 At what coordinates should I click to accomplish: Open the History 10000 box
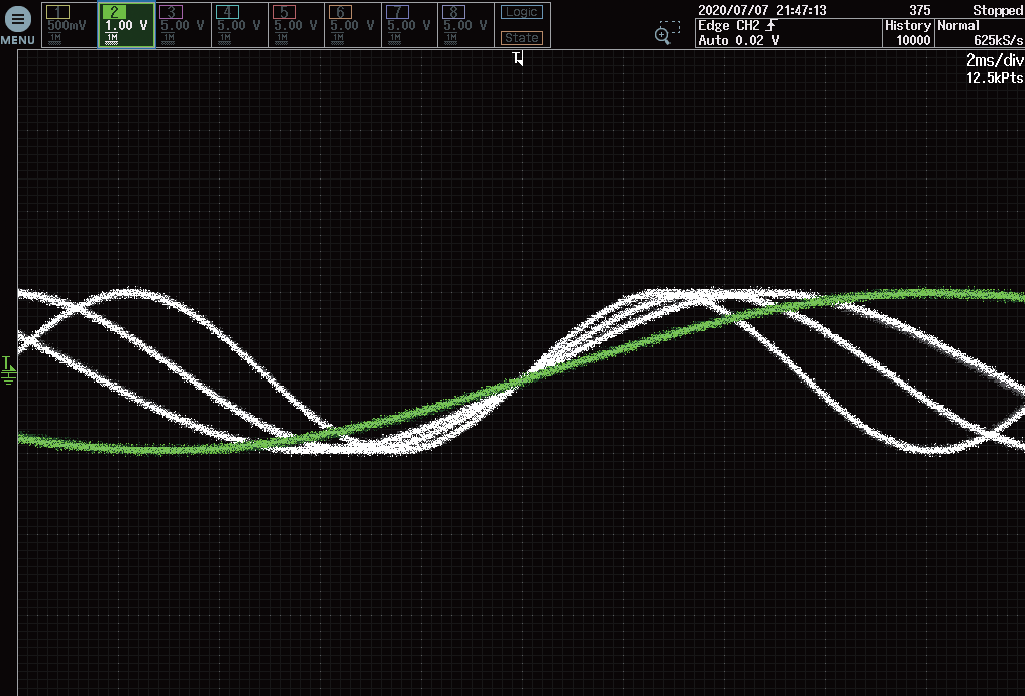[x=908, y=33]
